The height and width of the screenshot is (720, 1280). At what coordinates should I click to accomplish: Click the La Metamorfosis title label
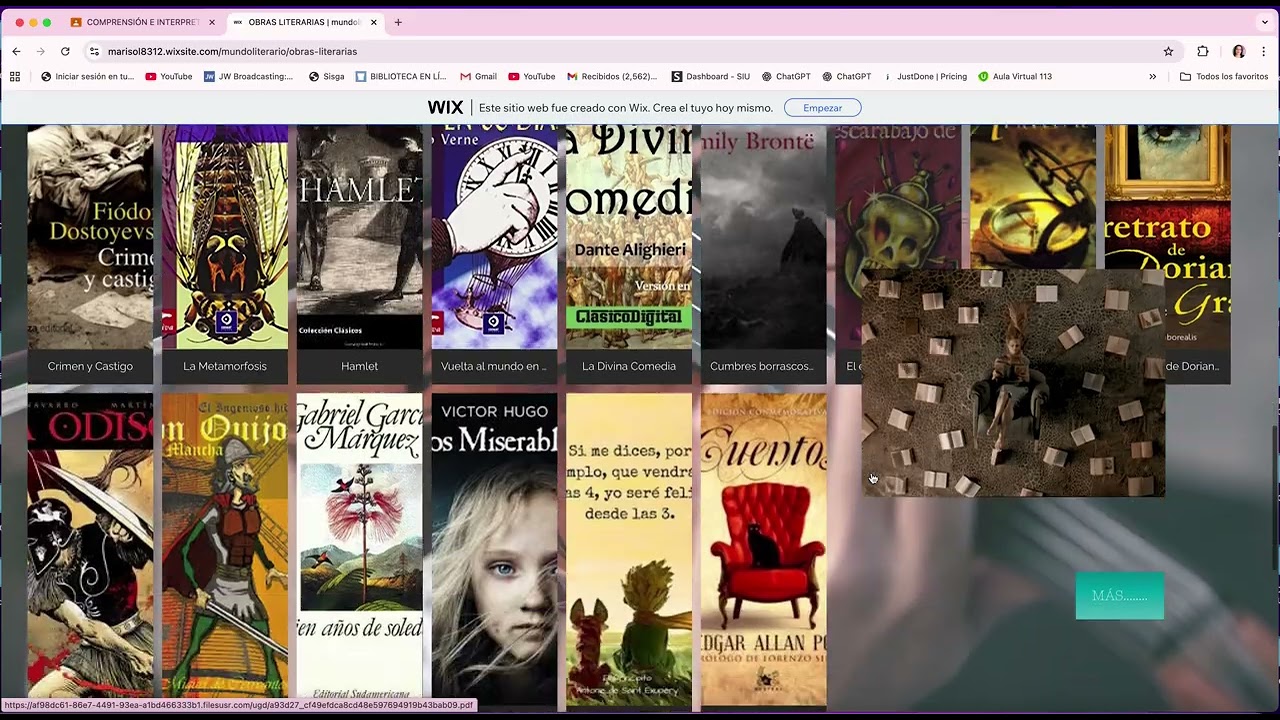coord(225,366)
